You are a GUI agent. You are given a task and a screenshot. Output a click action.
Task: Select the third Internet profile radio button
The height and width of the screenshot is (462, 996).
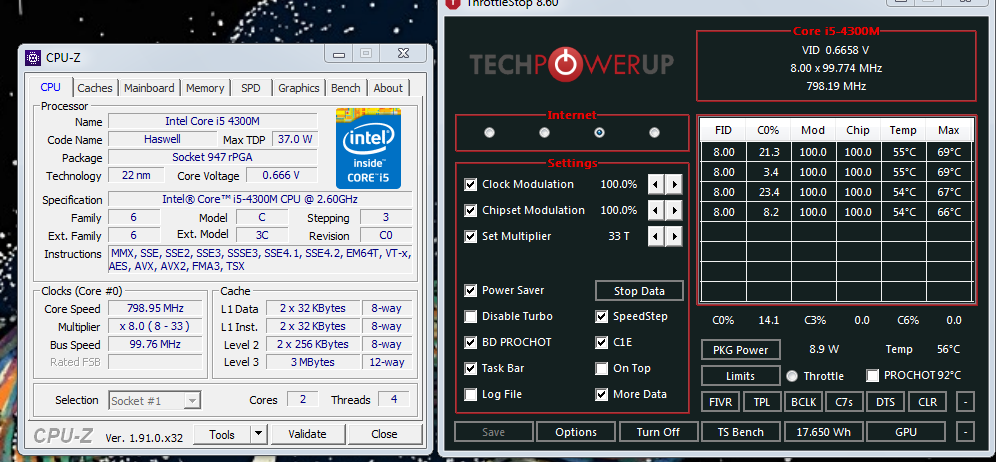(599, 133)
